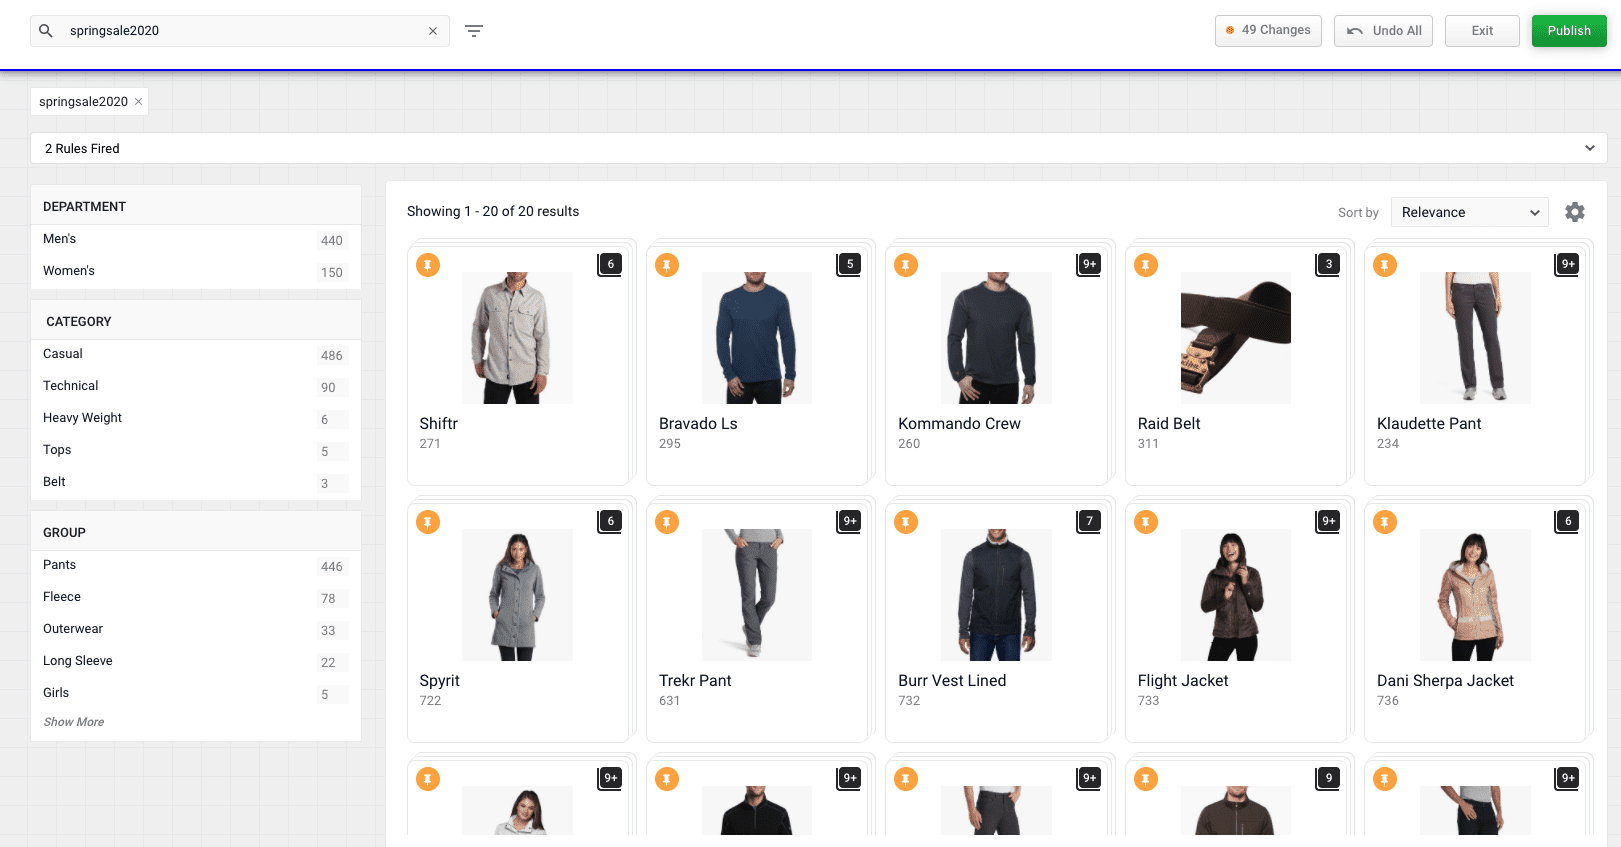This screenshot has width=1621, height=847.
Task: View the 49 Changes list
Action: (x=1268, y=31)
